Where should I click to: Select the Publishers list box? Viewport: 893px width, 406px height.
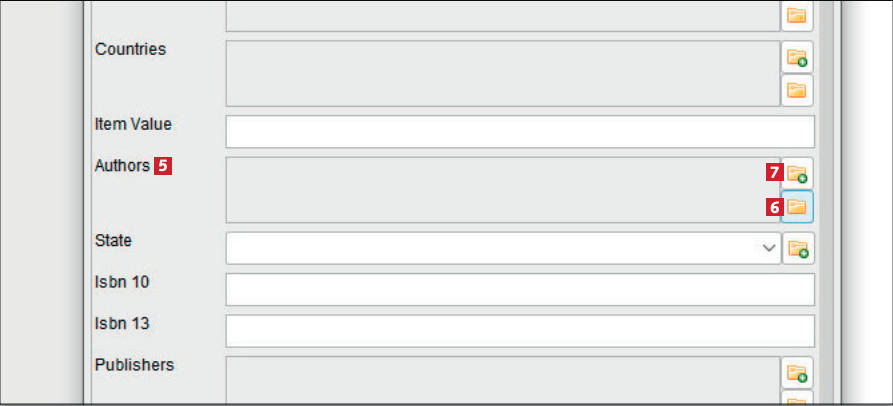pyautogui.click(x=502, y=380)
